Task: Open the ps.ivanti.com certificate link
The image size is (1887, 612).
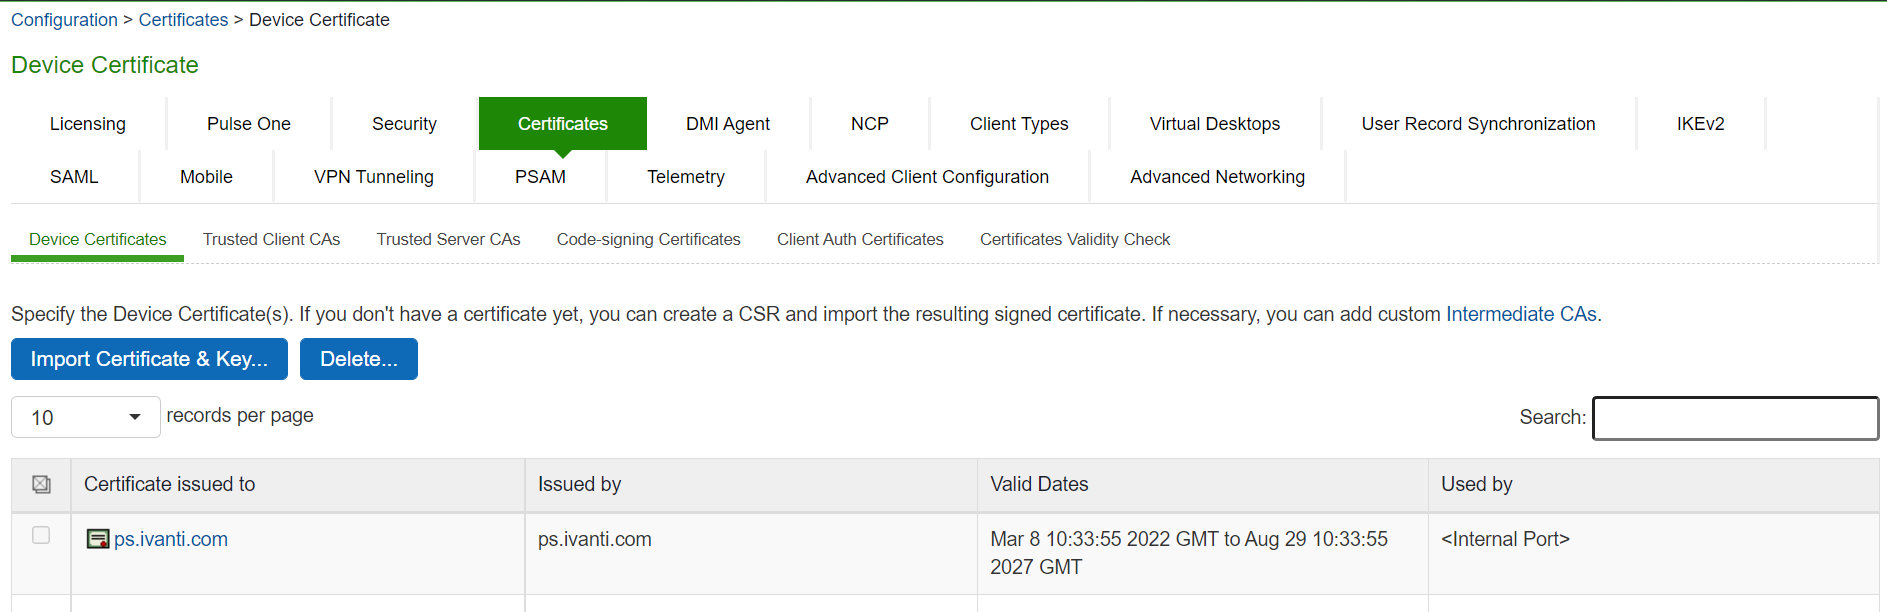Action: pos(171,540)
